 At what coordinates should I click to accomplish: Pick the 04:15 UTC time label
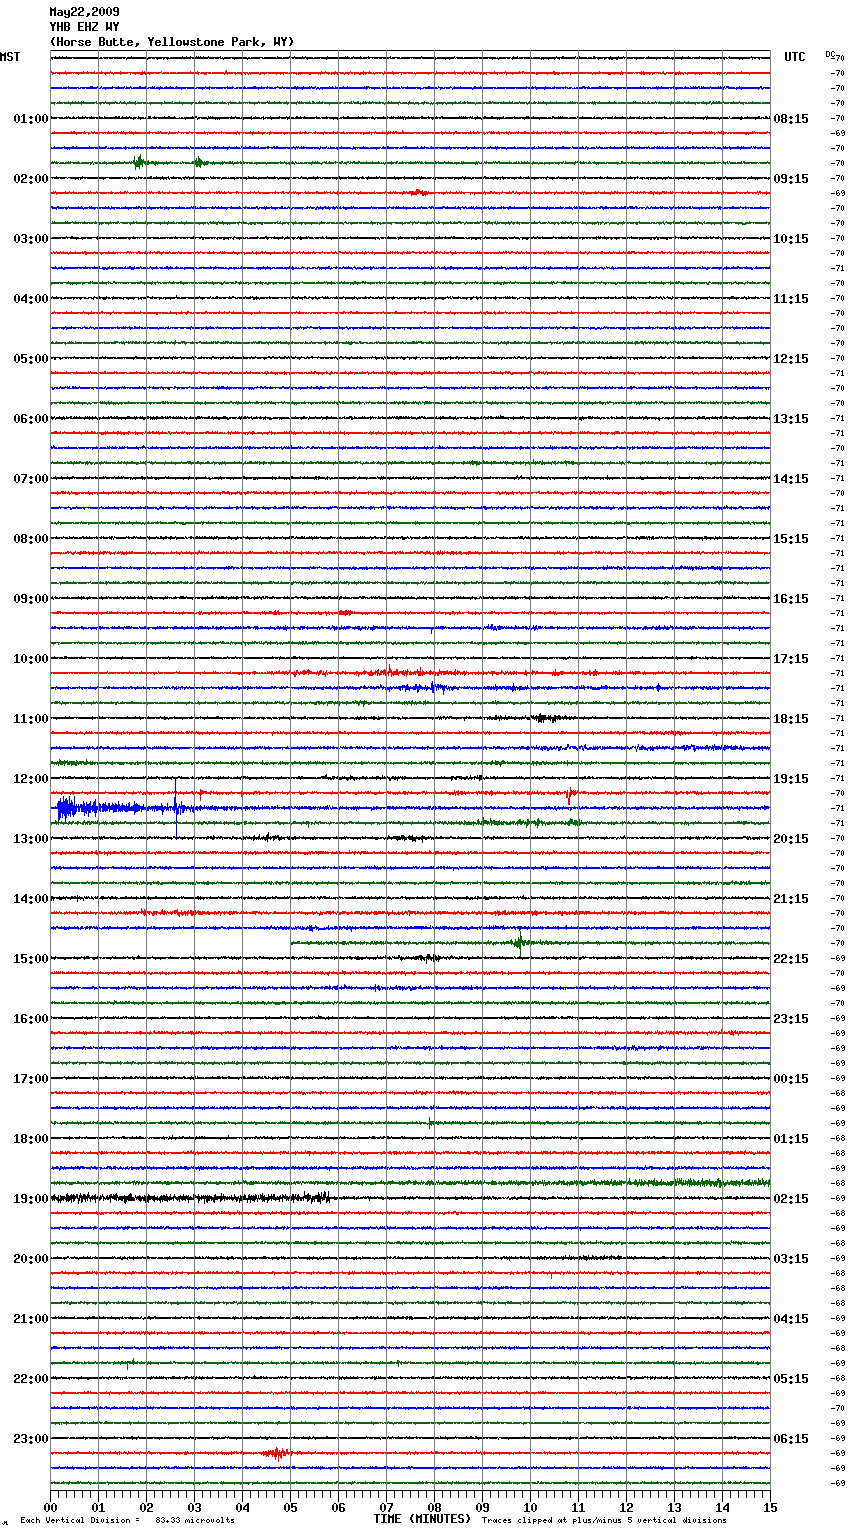coord(791,1319)
